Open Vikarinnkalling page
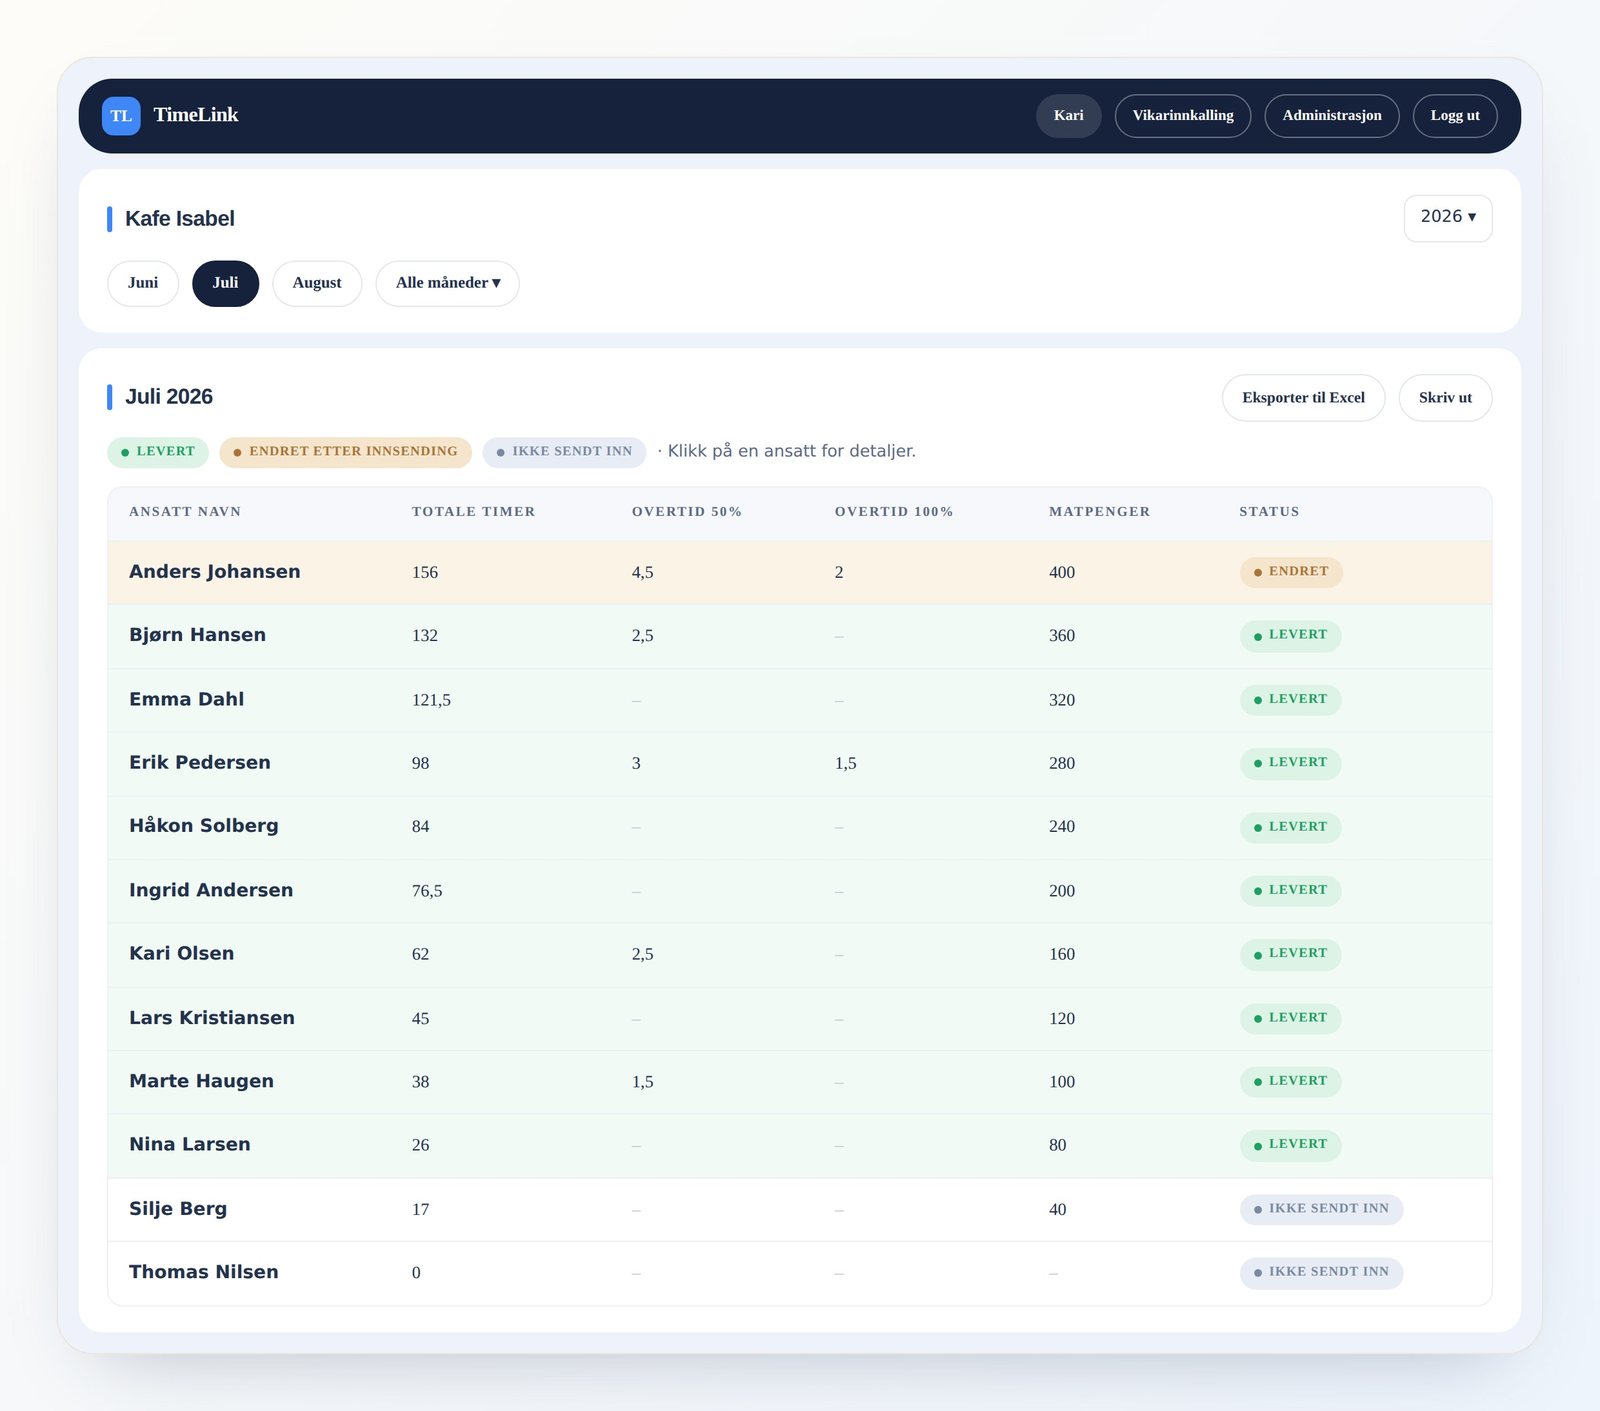1600x1411 pixels. pos(1183,116)
